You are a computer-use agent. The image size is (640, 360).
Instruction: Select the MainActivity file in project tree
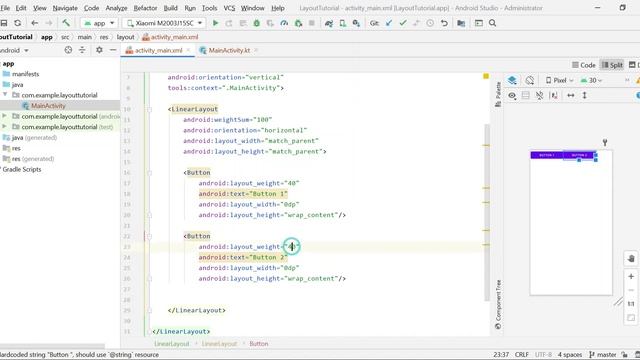pyautogui.click(x=48, y=106)
